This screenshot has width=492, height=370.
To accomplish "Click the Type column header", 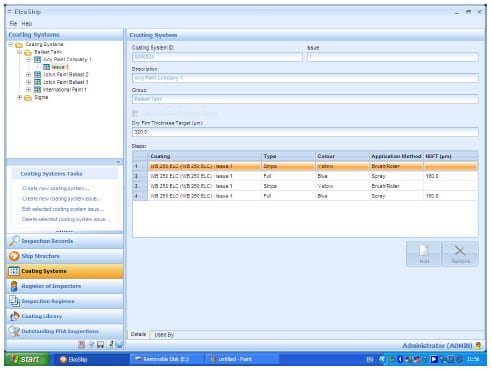I will point(289,156).
